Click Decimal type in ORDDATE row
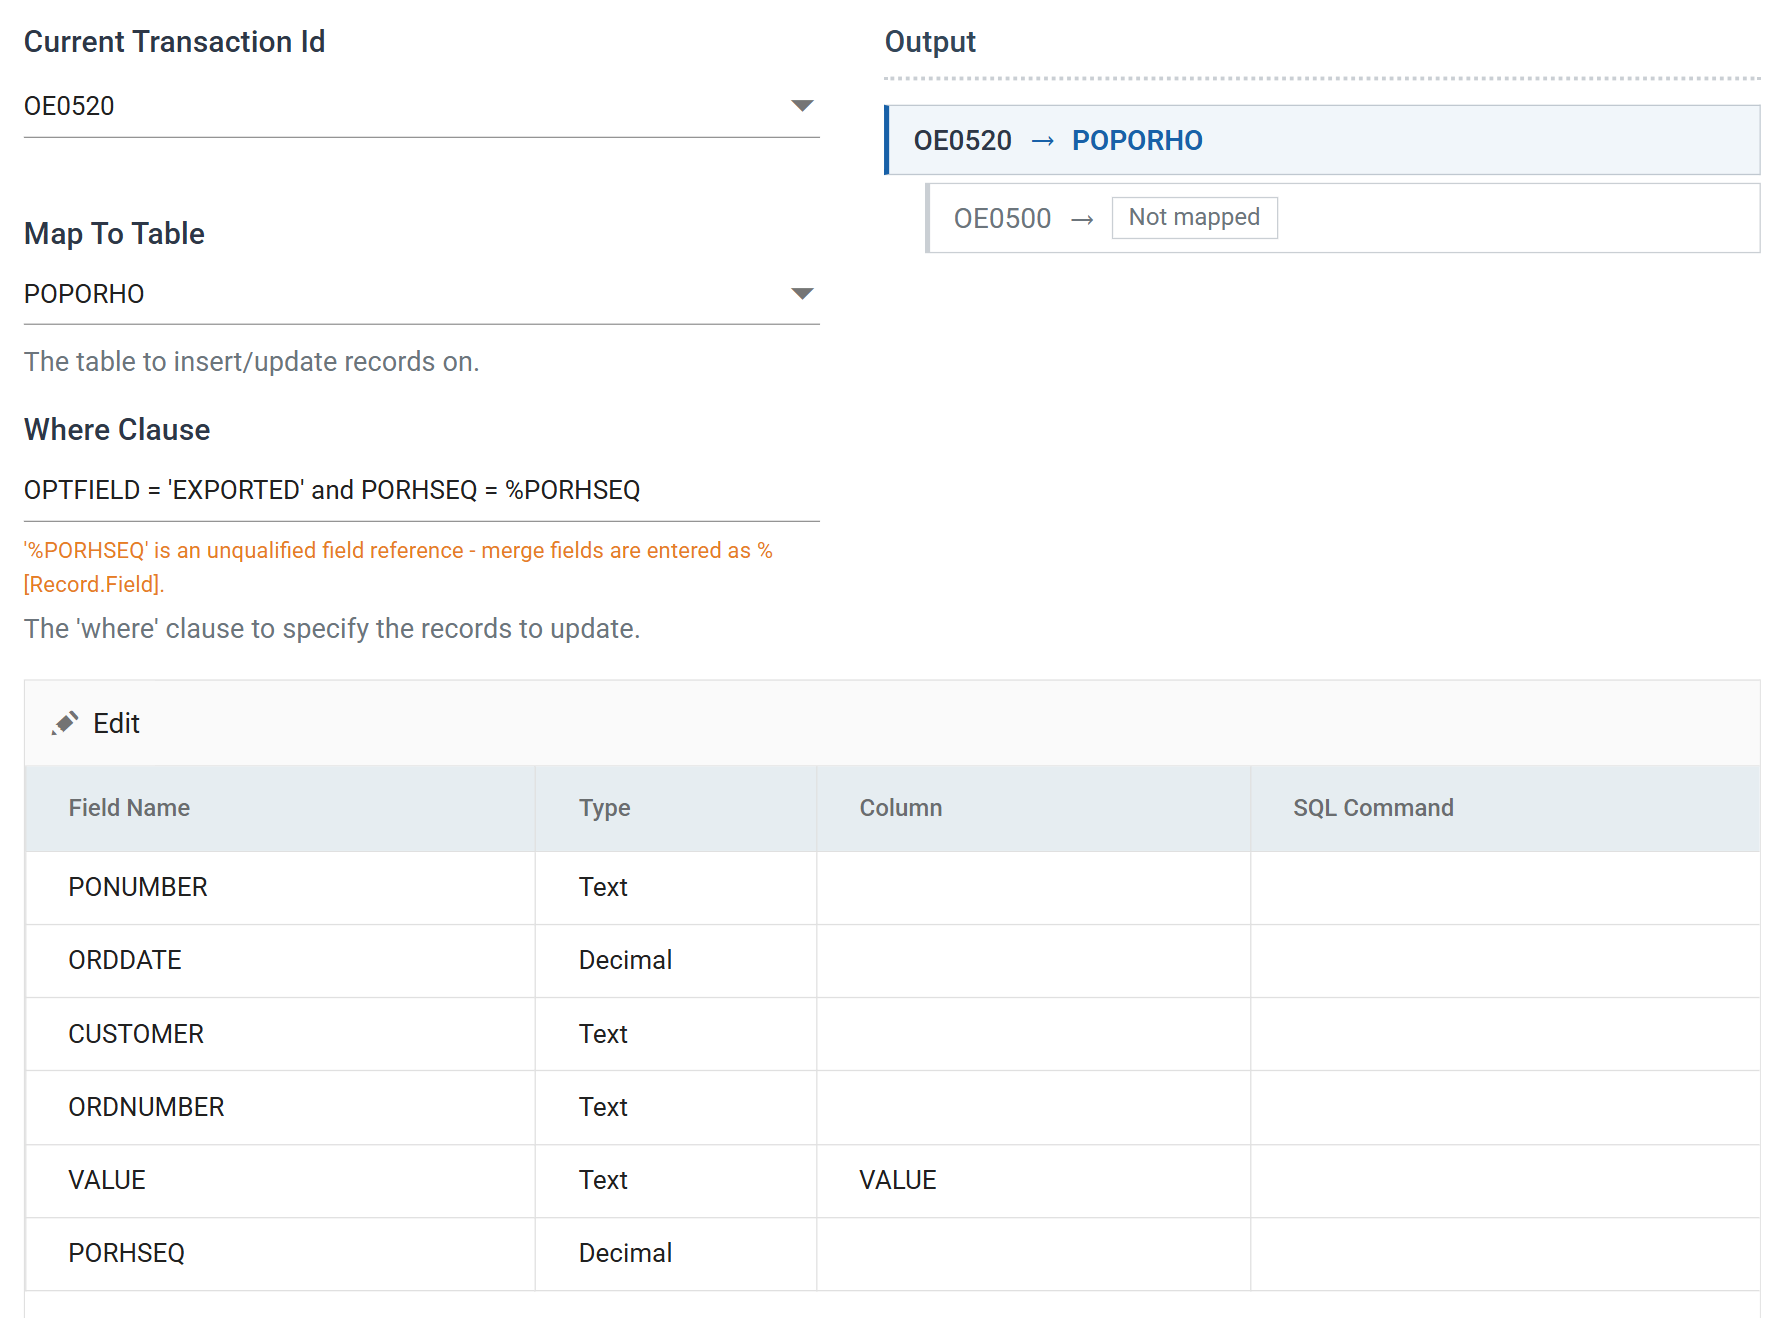 point(625,961)
